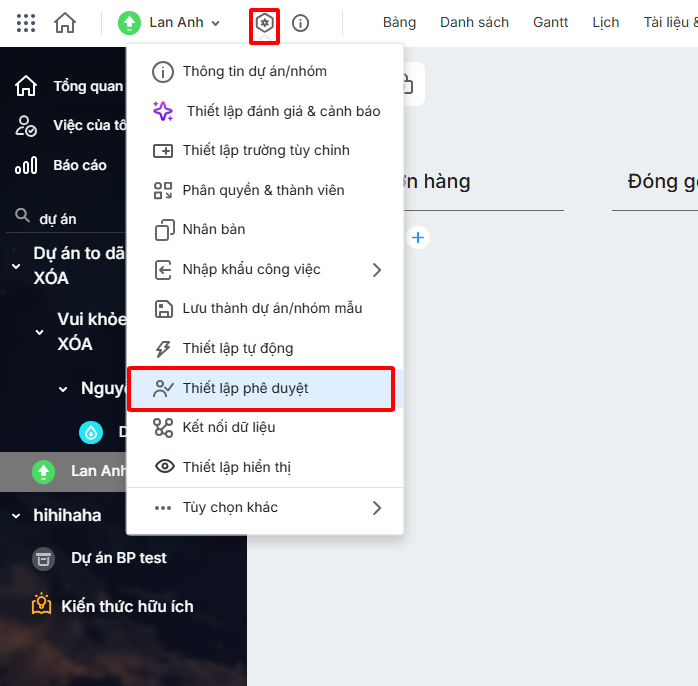Click the cyan droplet project icon
Image resolution: width=698 pixels, height=686 pixels.
[91, 432]
